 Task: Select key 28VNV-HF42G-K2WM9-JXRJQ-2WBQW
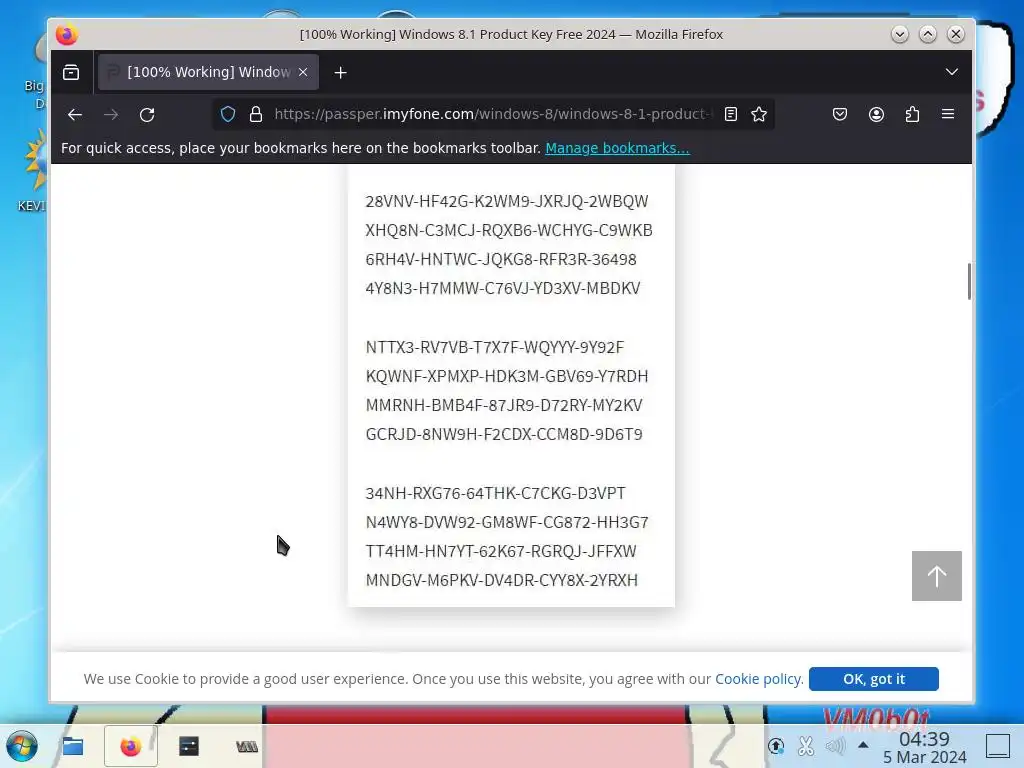[507, 201]
